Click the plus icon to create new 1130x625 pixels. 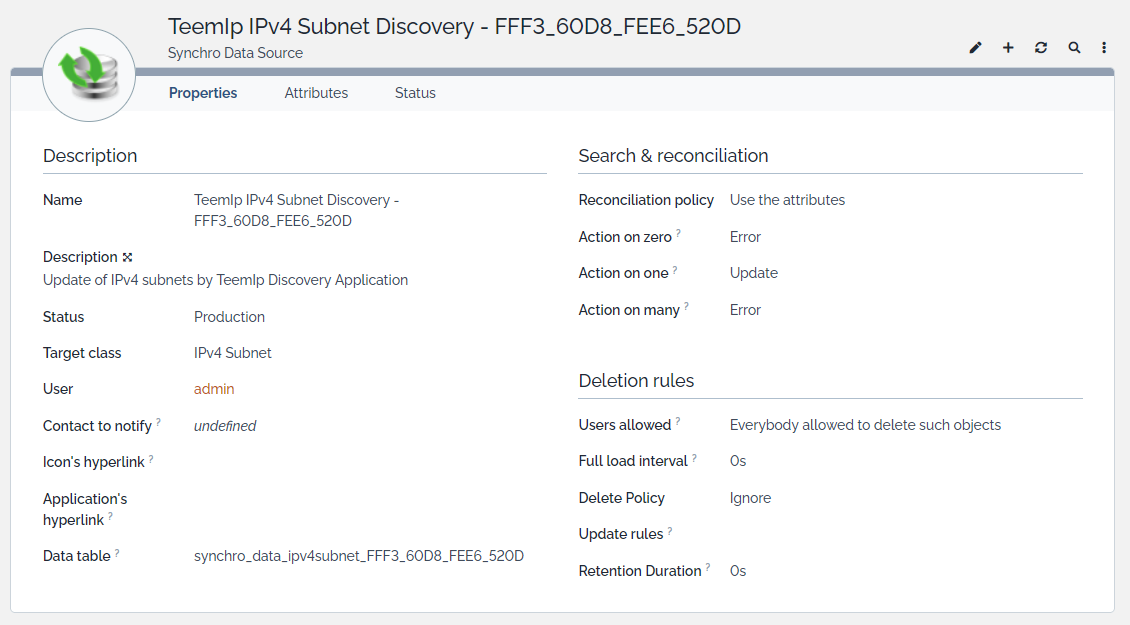(x=1008, y=48)
